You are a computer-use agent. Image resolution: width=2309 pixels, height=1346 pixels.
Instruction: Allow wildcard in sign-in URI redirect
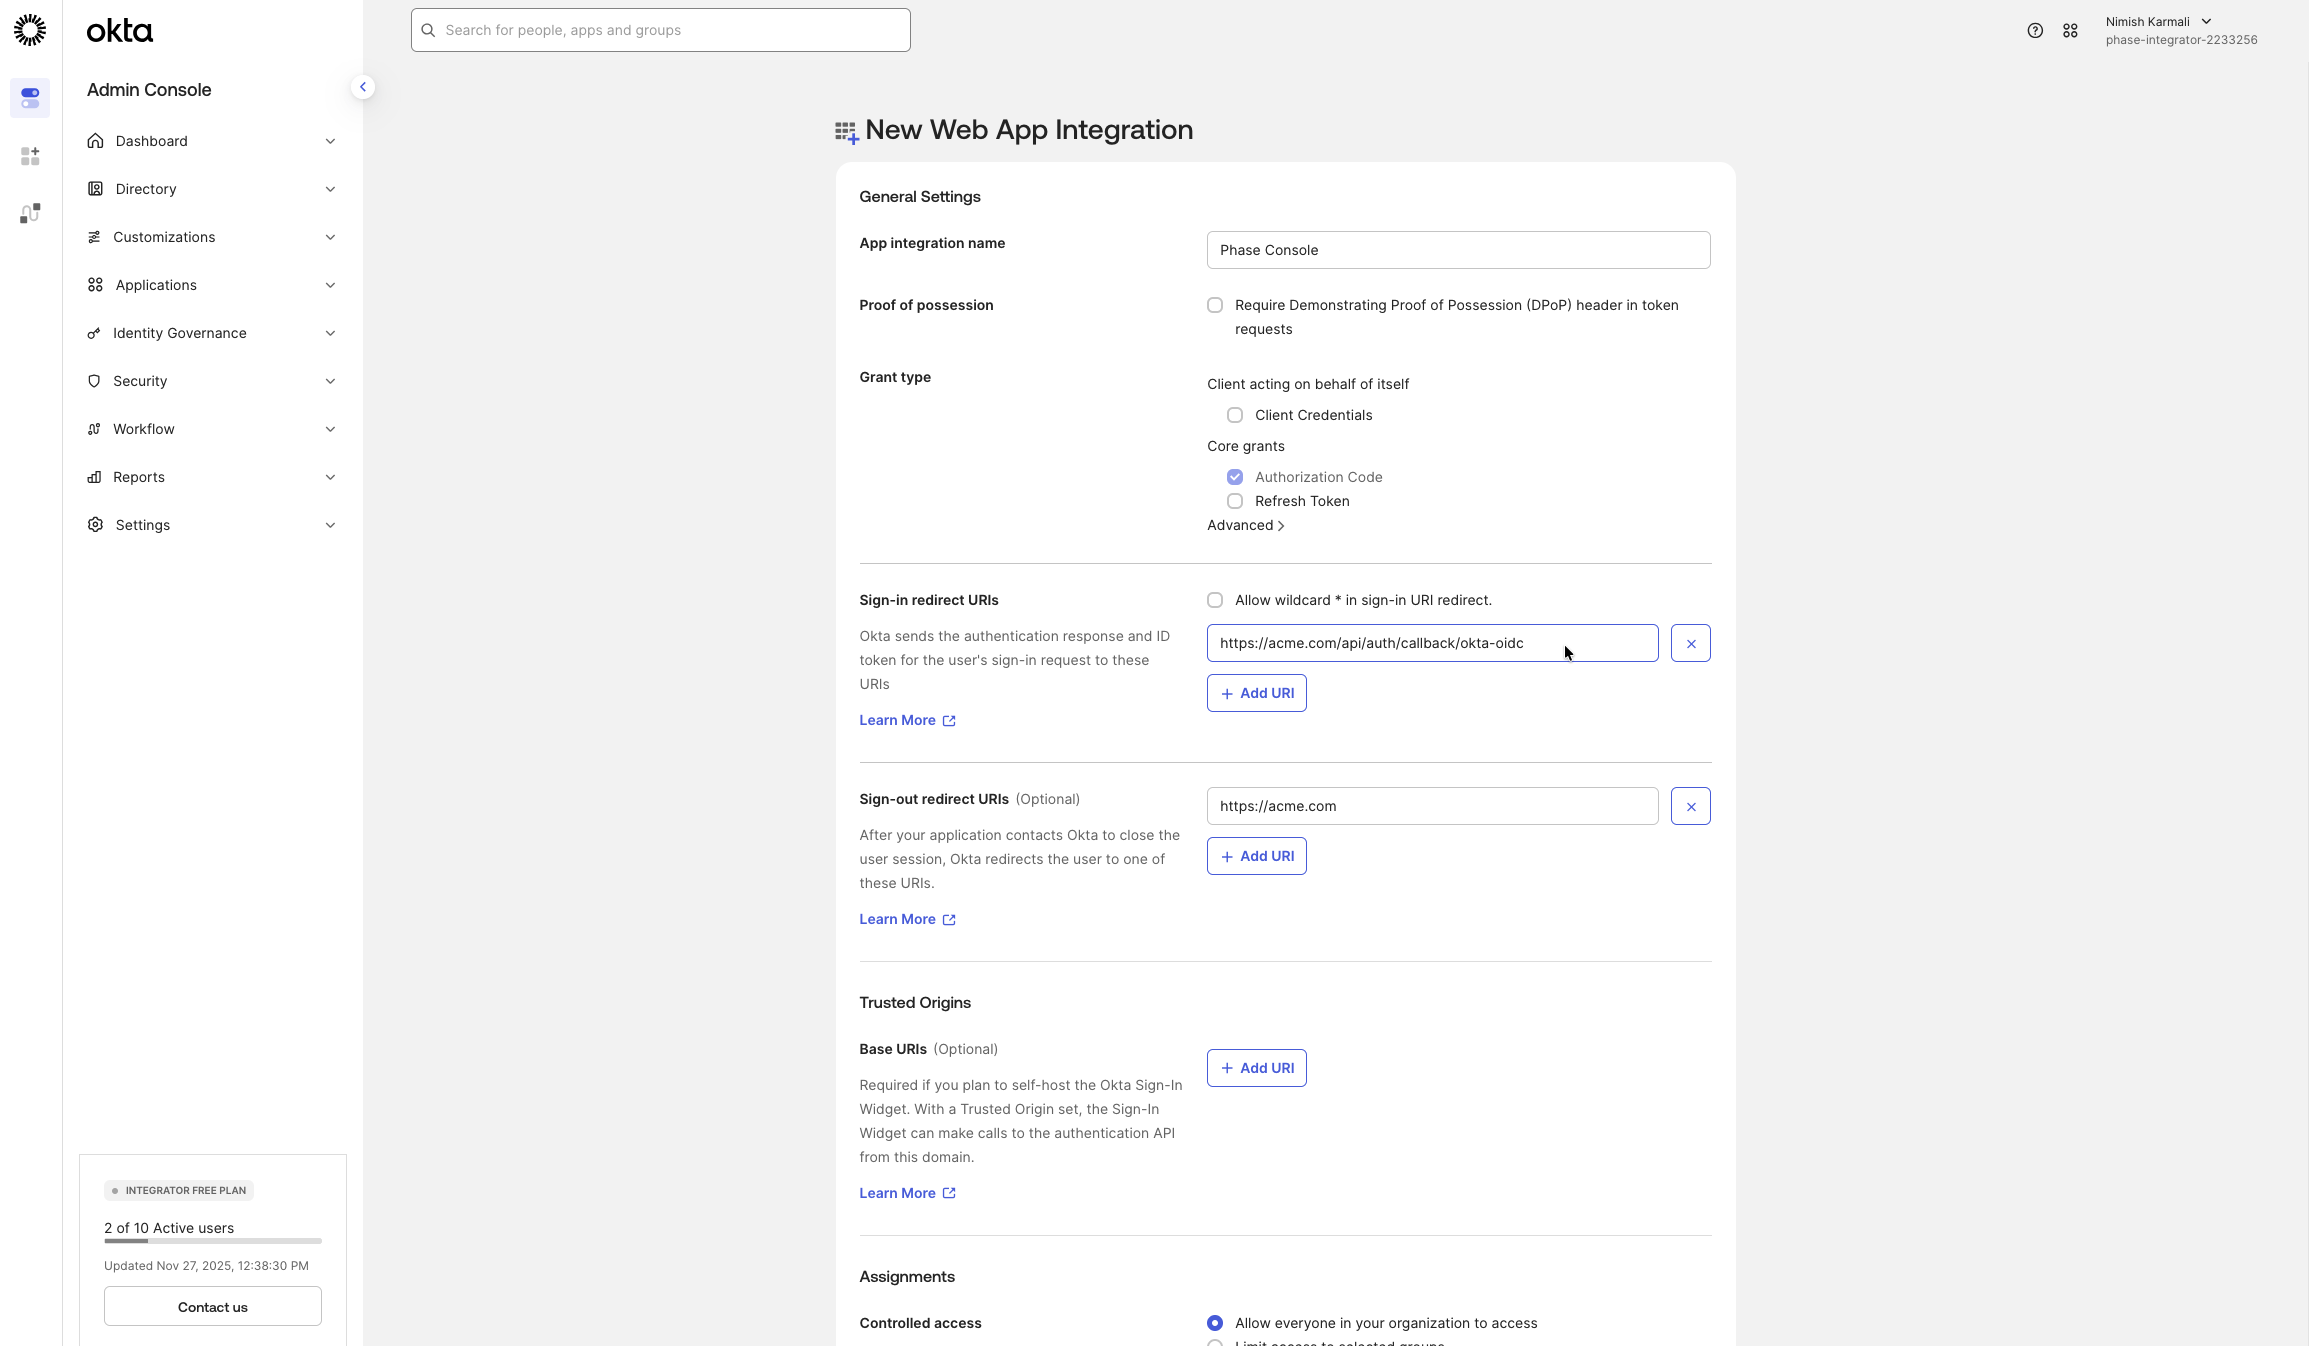point(1215,600)
